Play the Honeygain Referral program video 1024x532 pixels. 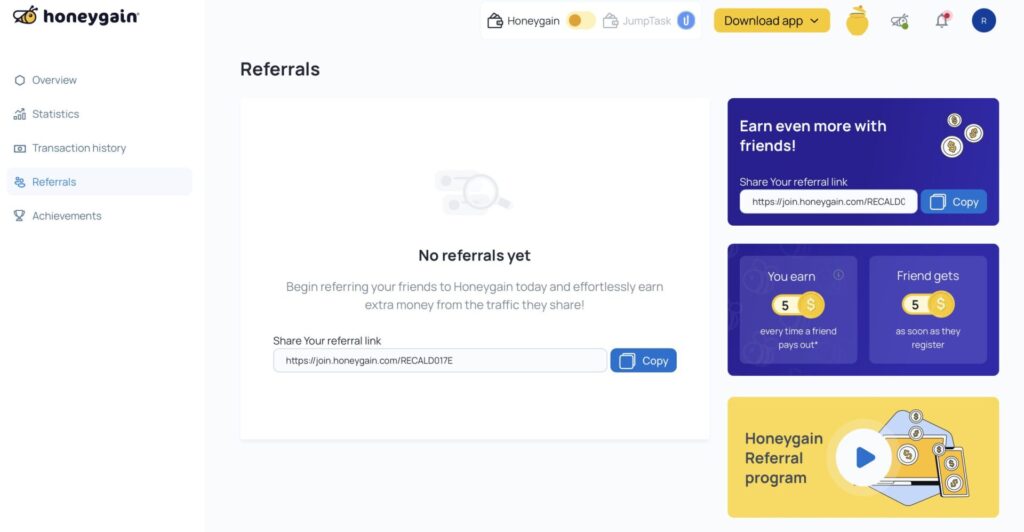click(864, 457)
